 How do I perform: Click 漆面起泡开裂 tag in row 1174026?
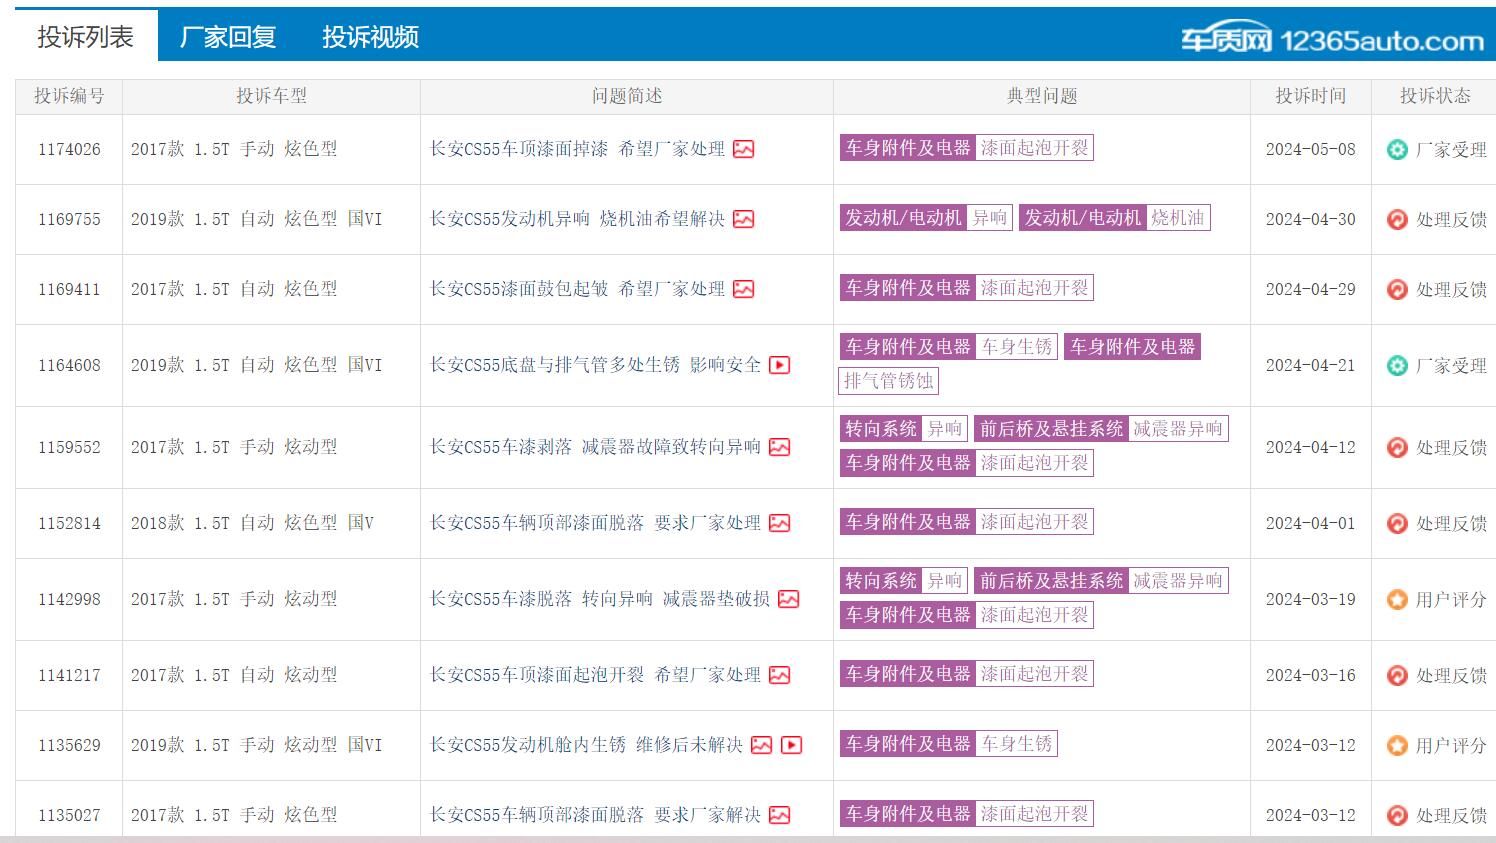1035,148
